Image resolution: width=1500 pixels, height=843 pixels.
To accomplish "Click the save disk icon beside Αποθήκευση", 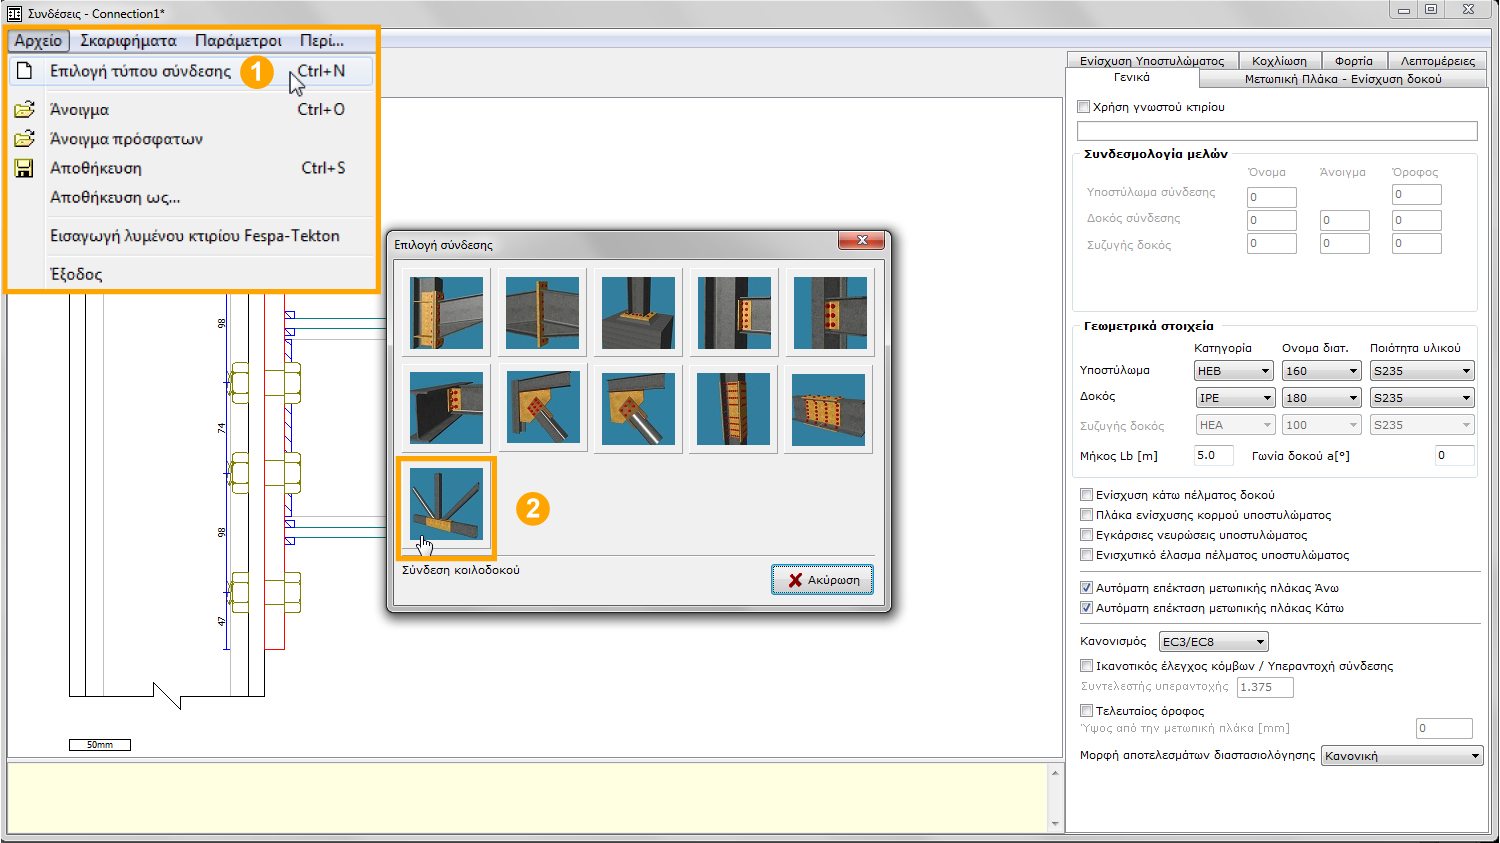I will [24, 168].
